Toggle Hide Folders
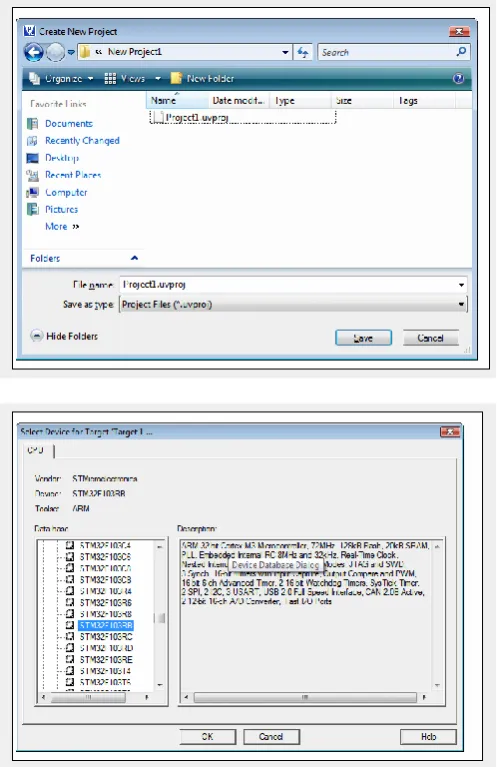The width and height of the screenshot is (497, 767). [64, 336]
